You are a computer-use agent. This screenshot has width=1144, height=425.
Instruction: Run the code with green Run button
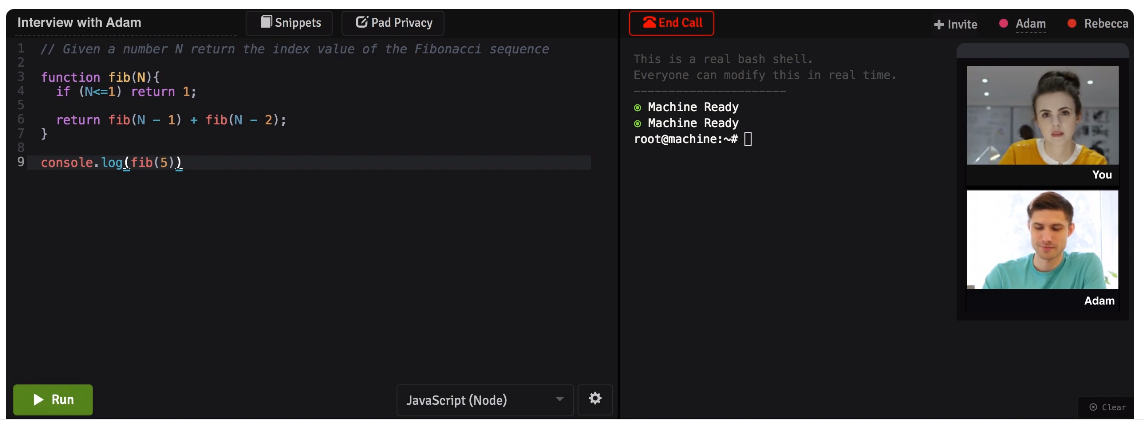tap(53, 399)
